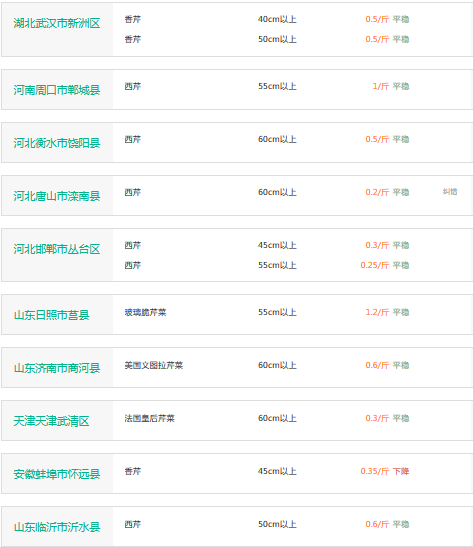Click the 1.2/斤 price in 莒县 row
The height and width of the screenshot is (547, 473).
click(377, 312)
